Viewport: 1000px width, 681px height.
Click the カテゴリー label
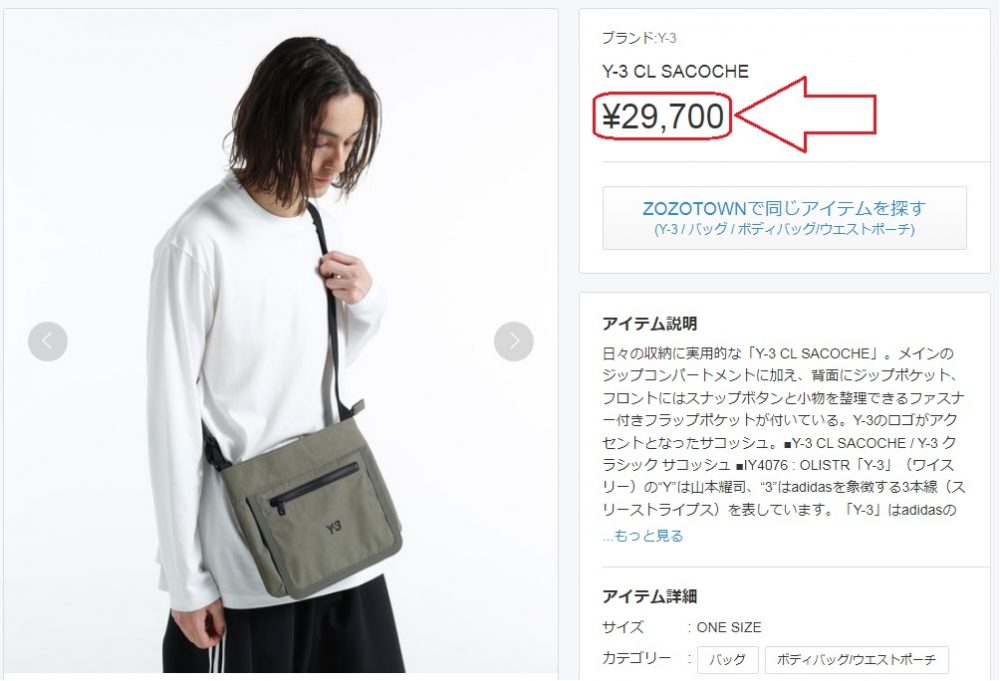click(x=636, y=658)
